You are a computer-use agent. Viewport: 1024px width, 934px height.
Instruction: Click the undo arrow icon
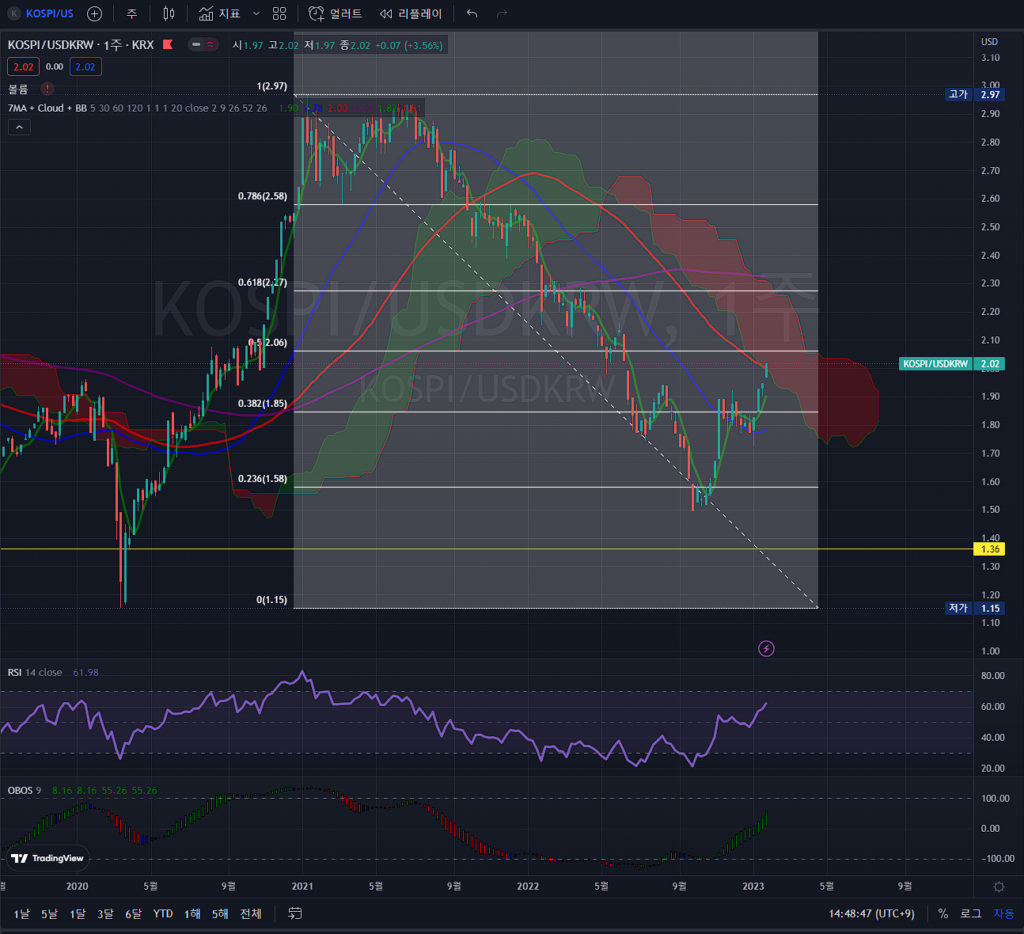(472, 14)
